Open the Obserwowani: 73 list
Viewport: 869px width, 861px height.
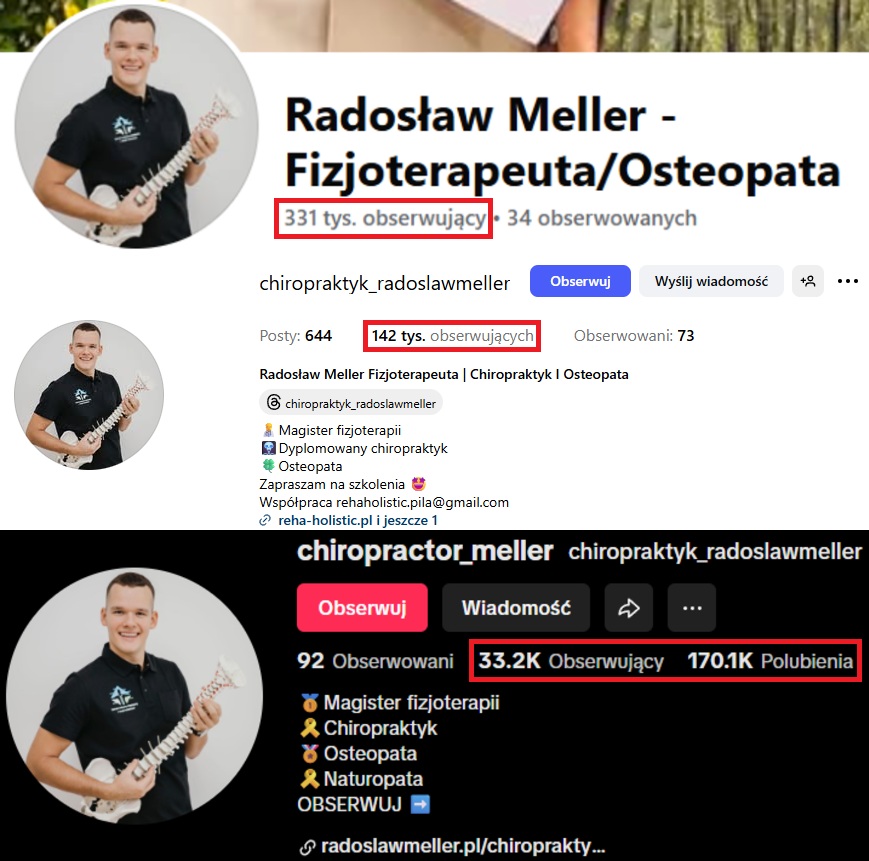point(634,336)
